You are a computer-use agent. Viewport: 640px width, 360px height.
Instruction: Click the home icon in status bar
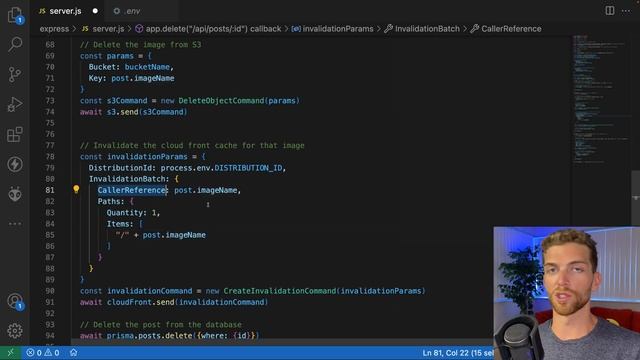tap(73, 352)
